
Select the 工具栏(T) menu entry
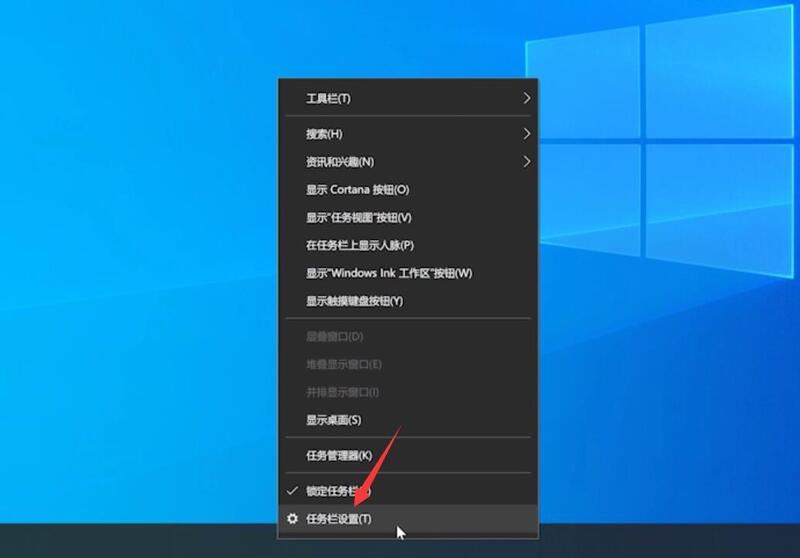click(x=328, y=98)
